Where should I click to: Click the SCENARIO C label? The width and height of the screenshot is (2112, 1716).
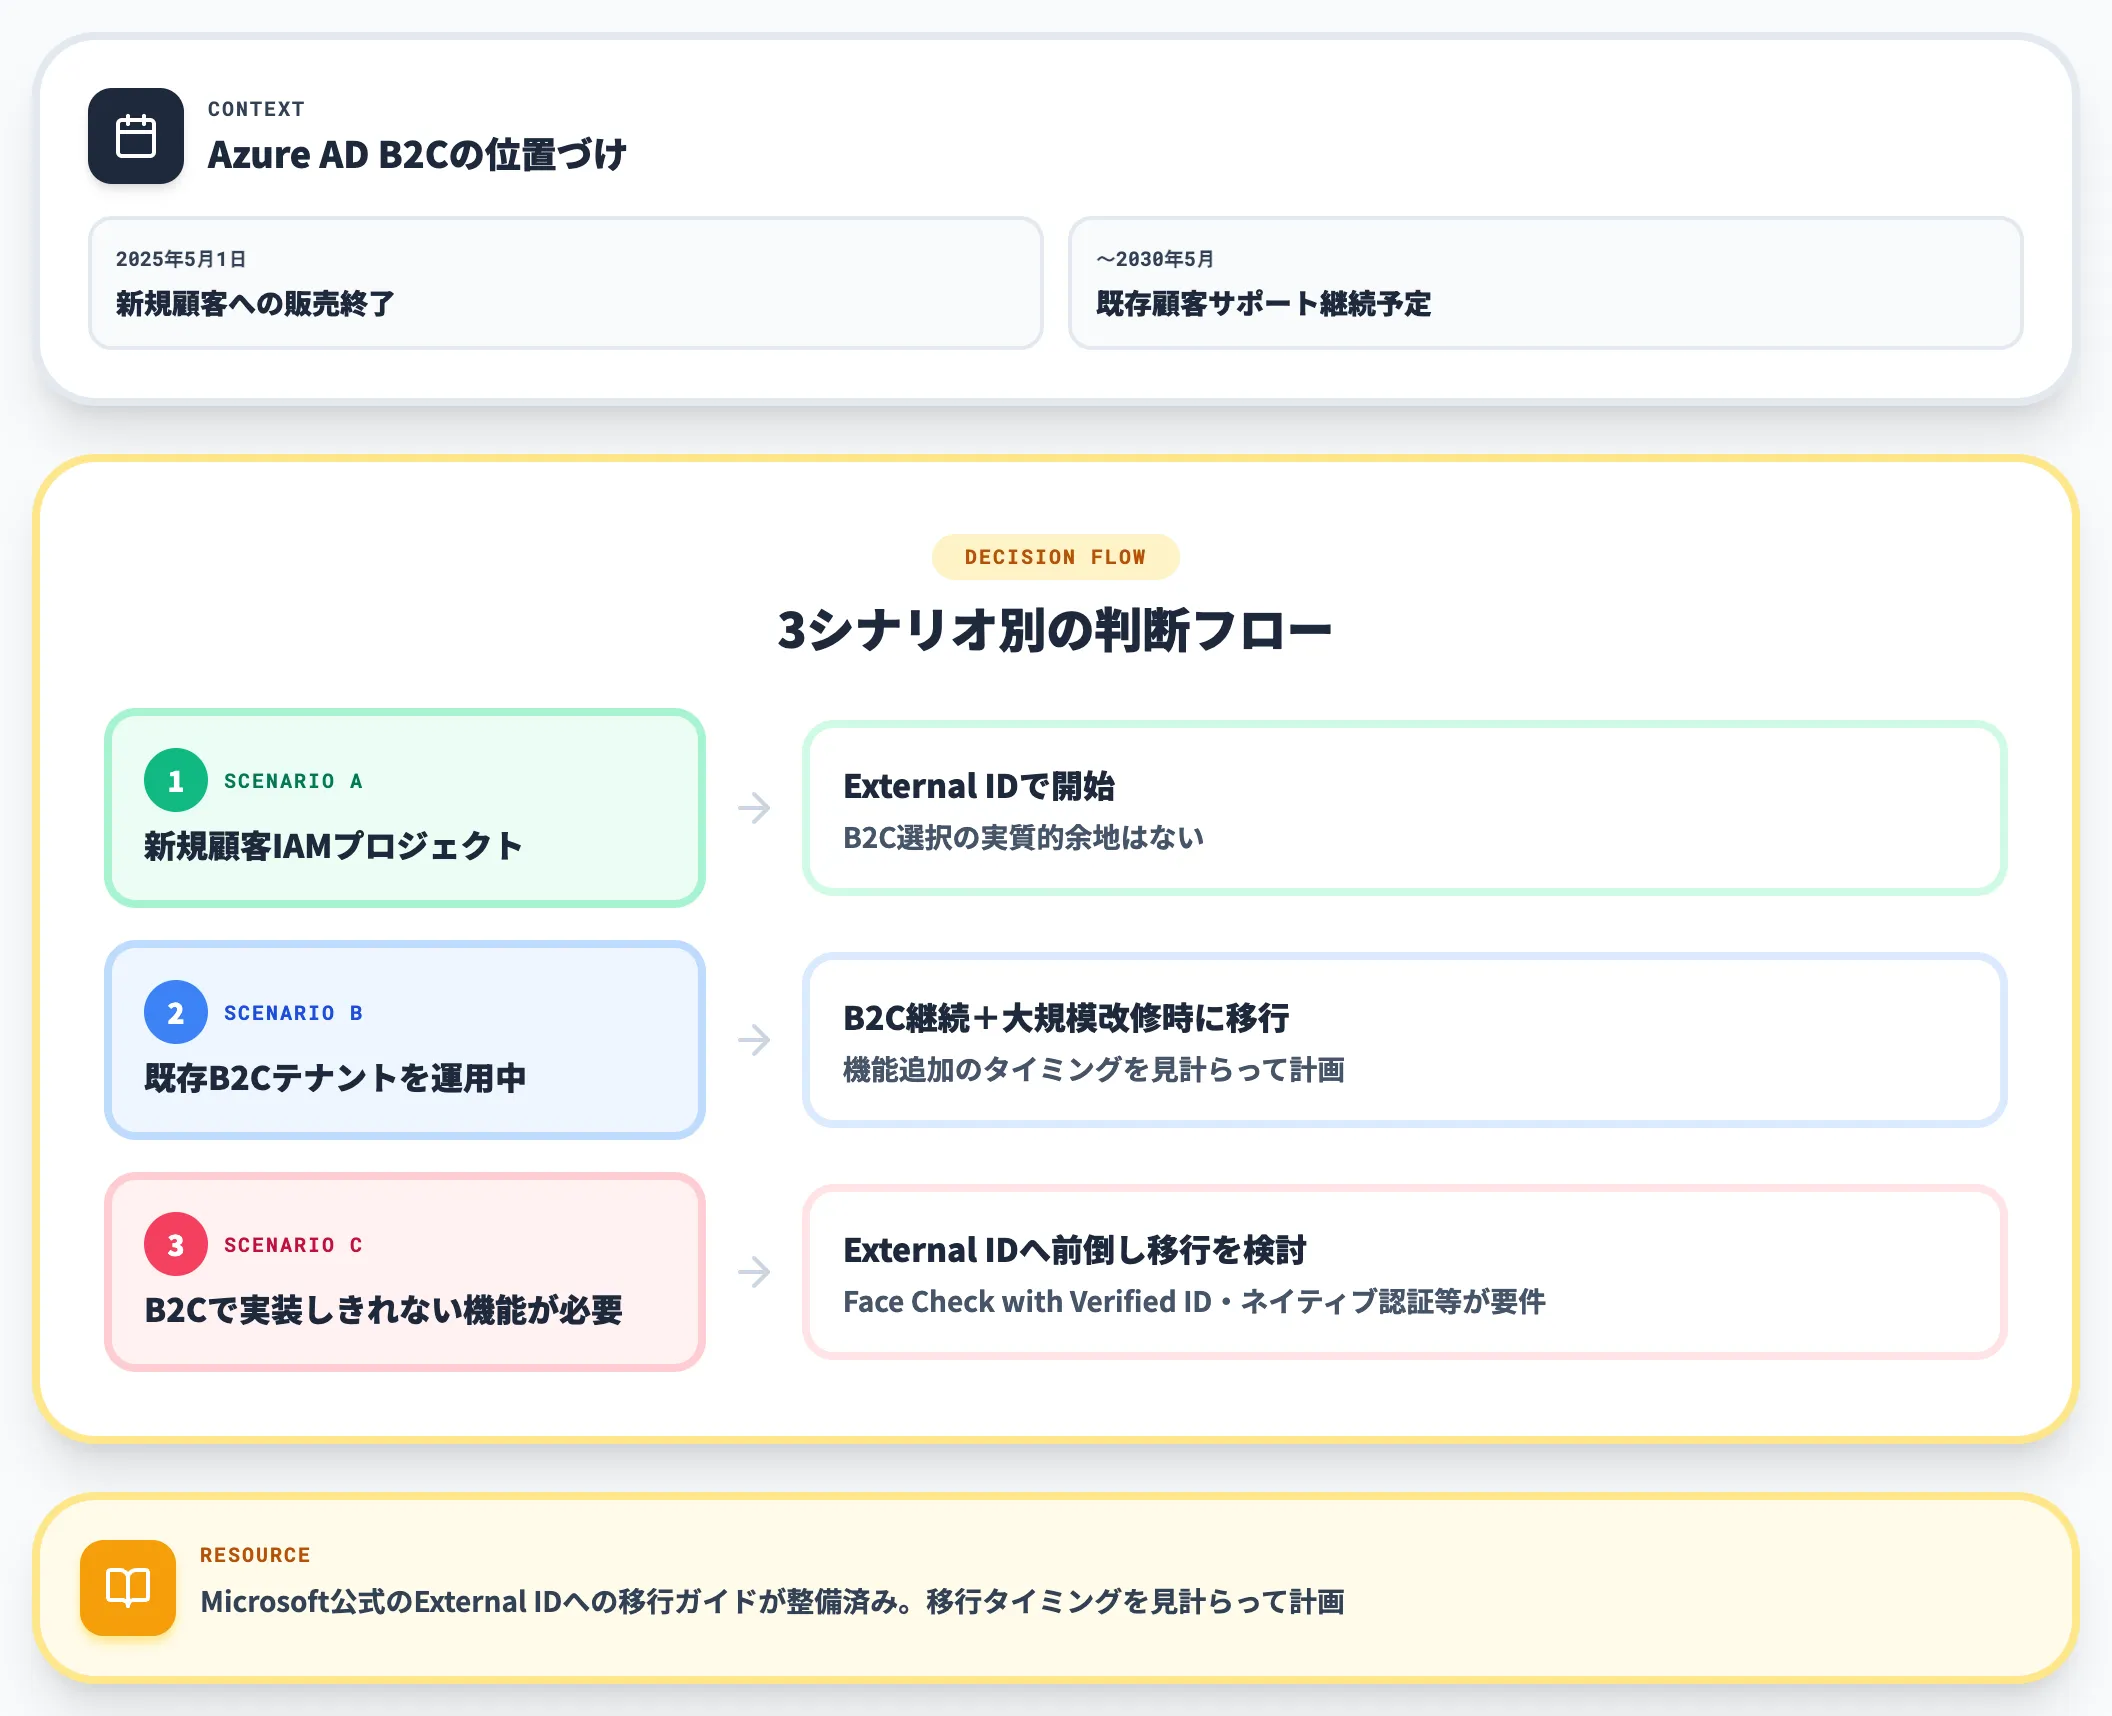coord(293,1245)
